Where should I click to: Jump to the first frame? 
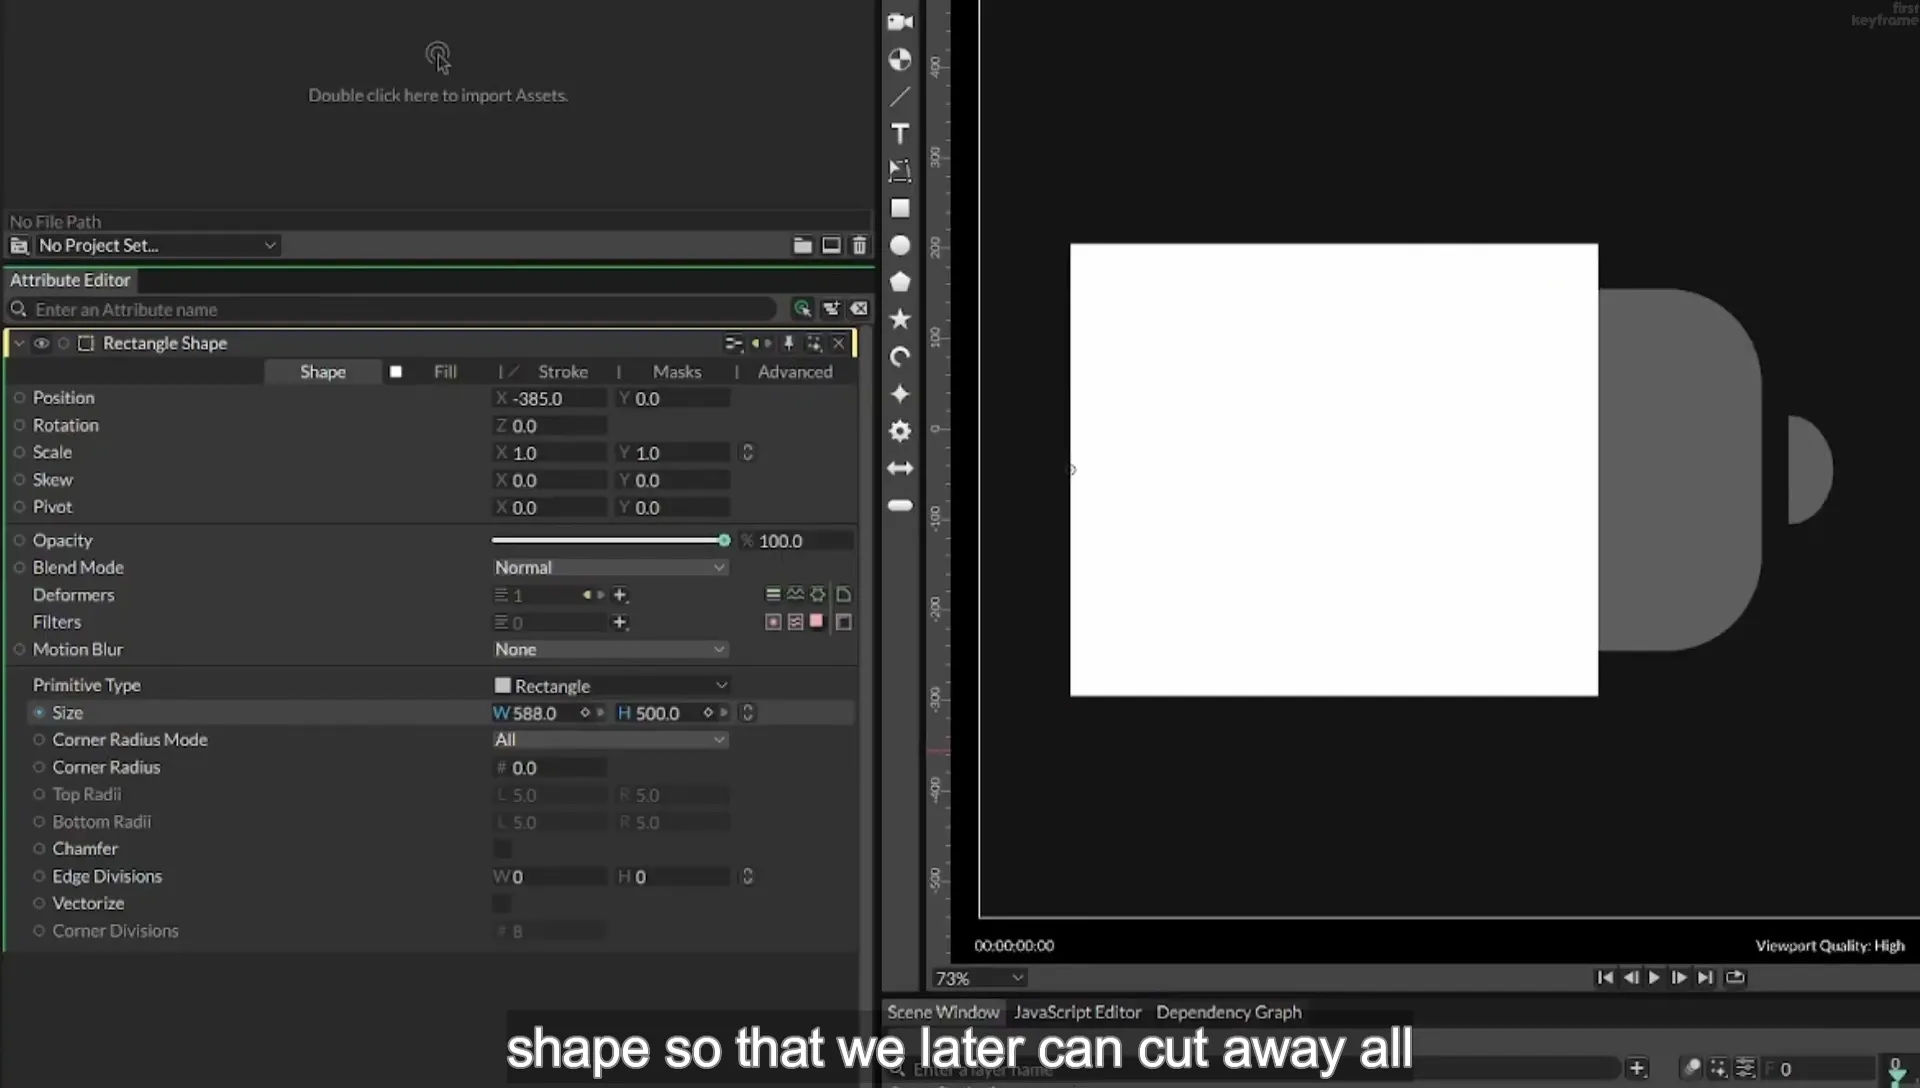pyautogui.click(x=1605, y=978)
